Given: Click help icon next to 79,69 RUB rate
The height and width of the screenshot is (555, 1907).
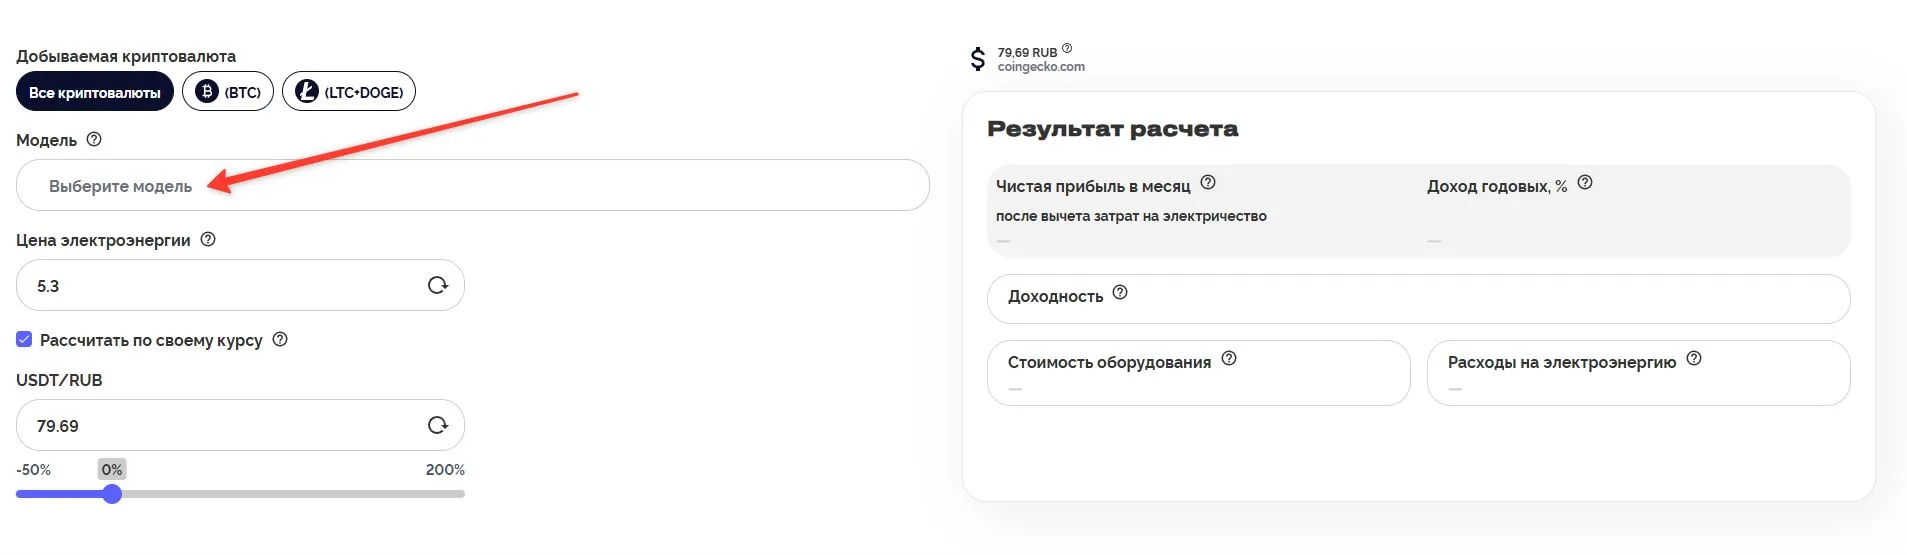Looking at the screenshot, I should coord(1067,48).
